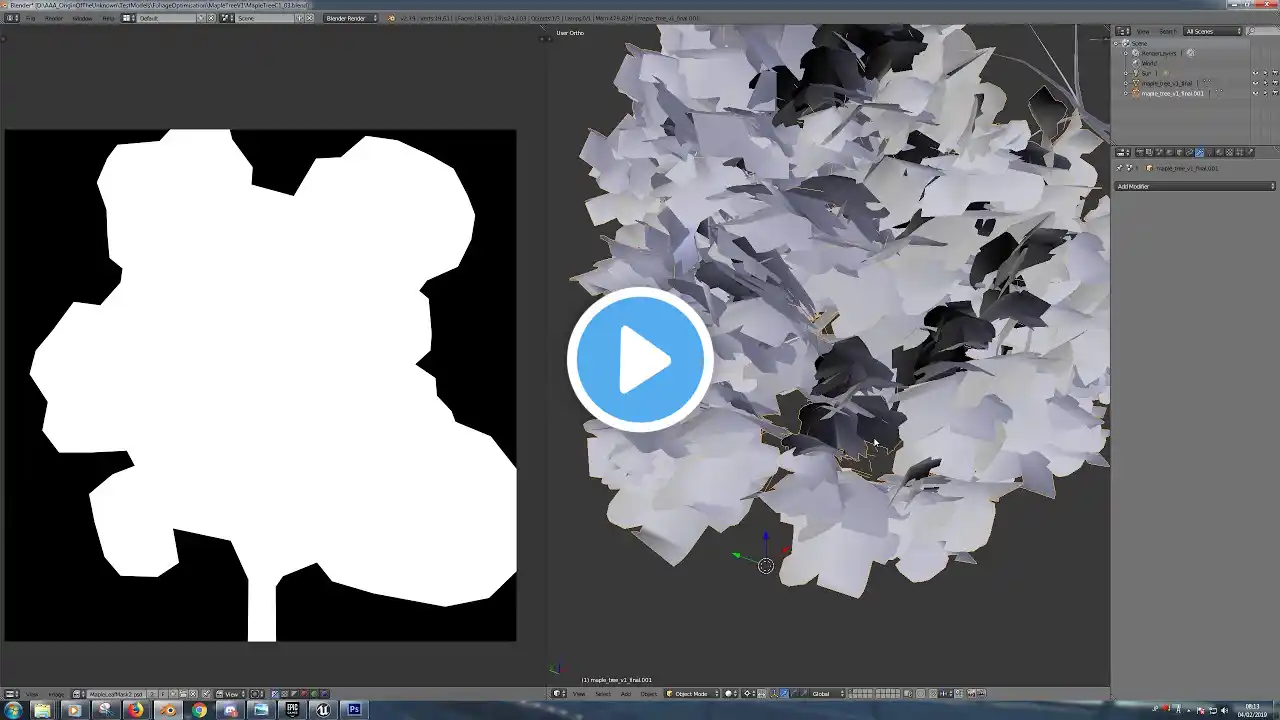
Task: Click the Epic Games launcher taskbar icon
Action: coord(291,710)
